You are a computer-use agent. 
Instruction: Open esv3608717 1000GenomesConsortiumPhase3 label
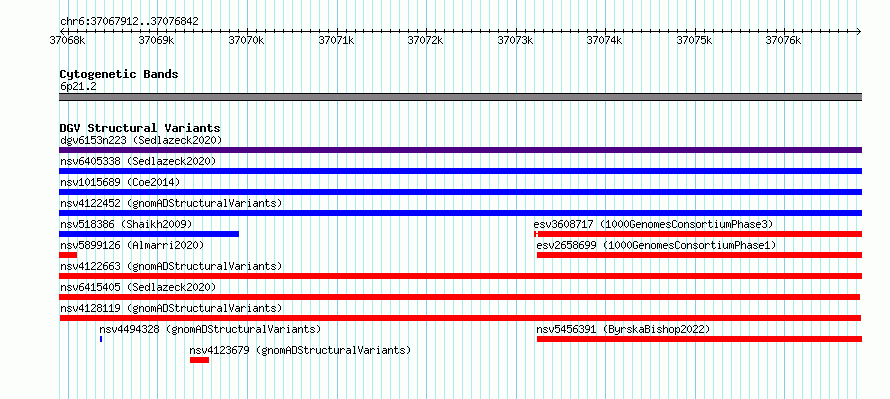click(653, 224)
